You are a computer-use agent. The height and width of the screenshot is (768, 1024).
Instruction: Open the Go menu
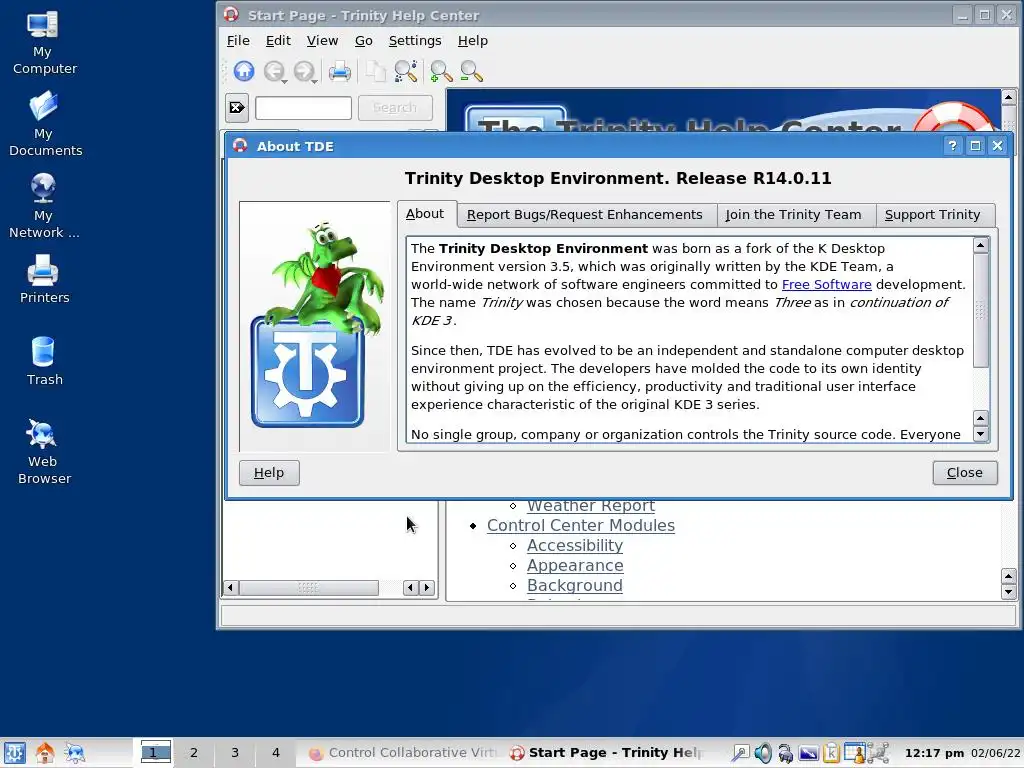click(364, 40)
